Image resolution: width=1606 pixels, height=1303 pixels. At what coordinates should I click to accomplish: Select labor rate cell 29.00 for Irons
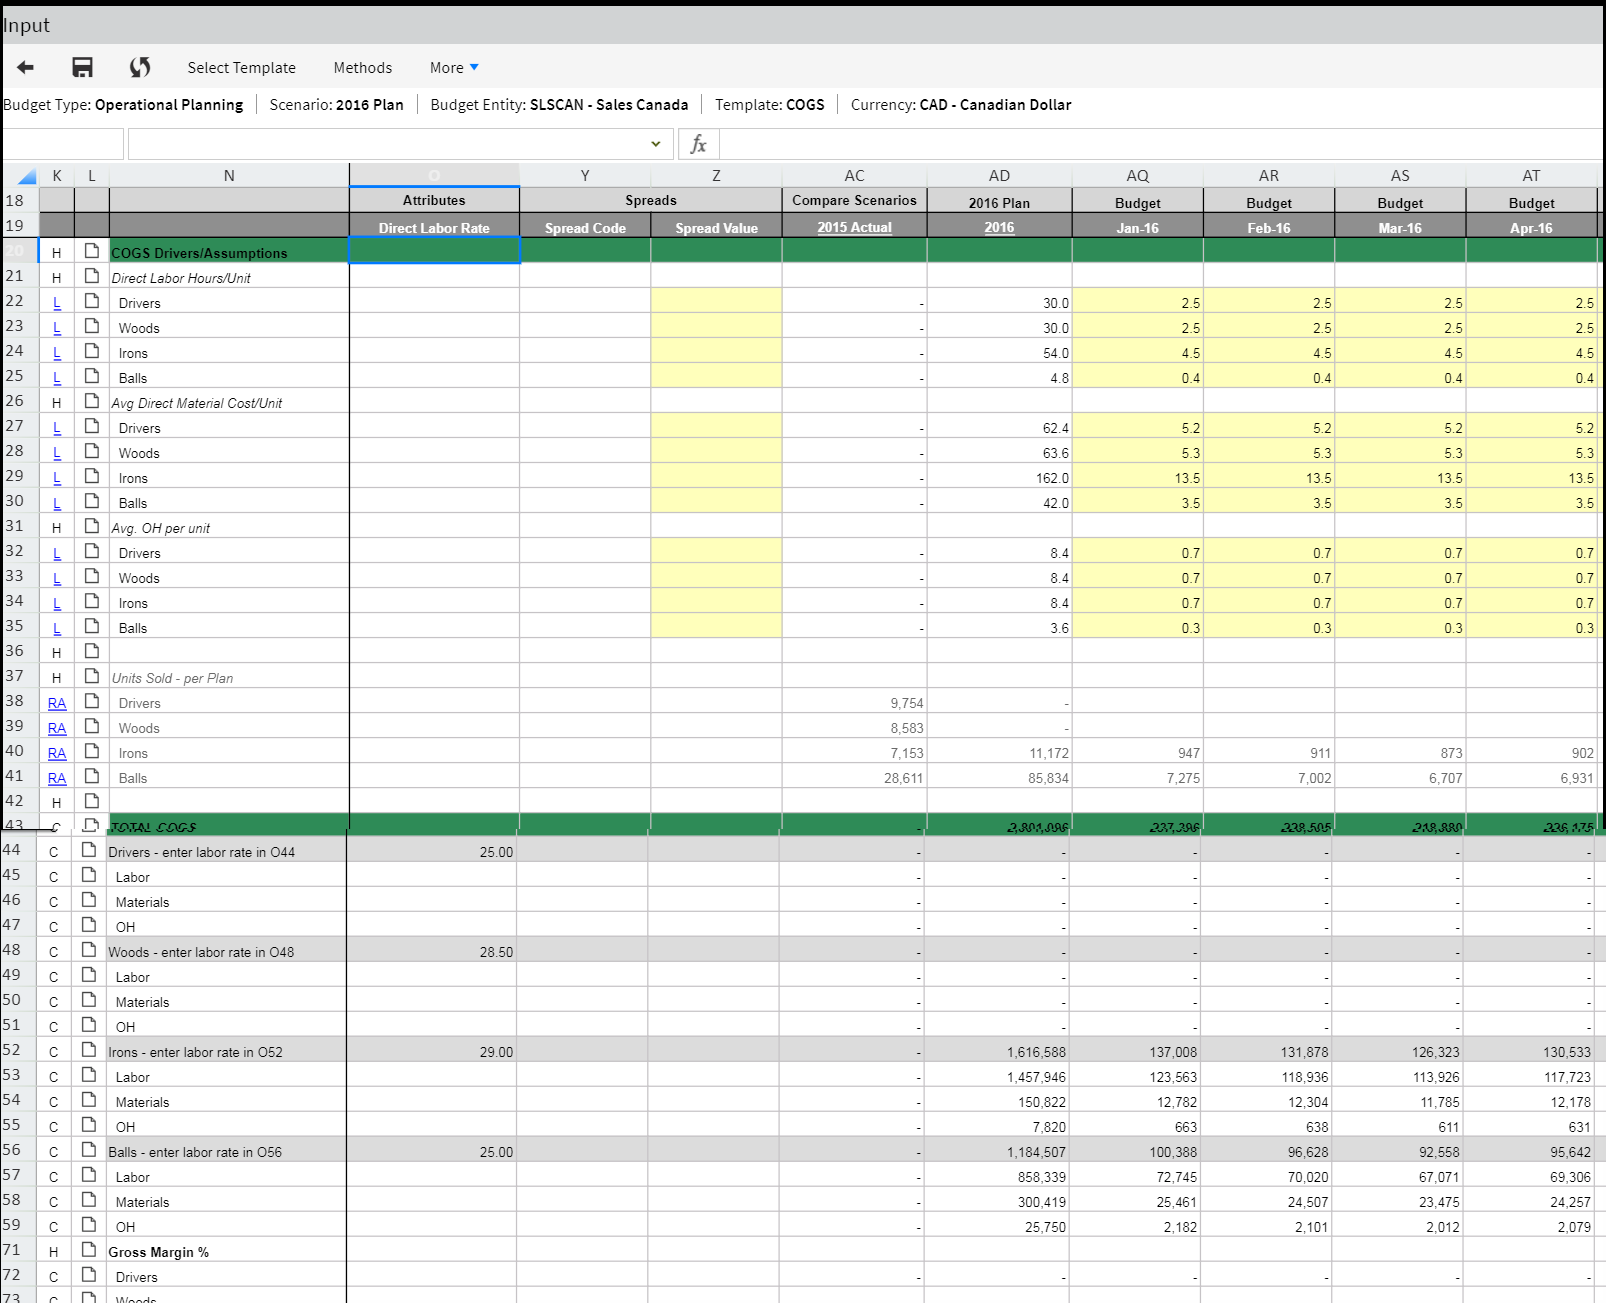(432, 1052)
